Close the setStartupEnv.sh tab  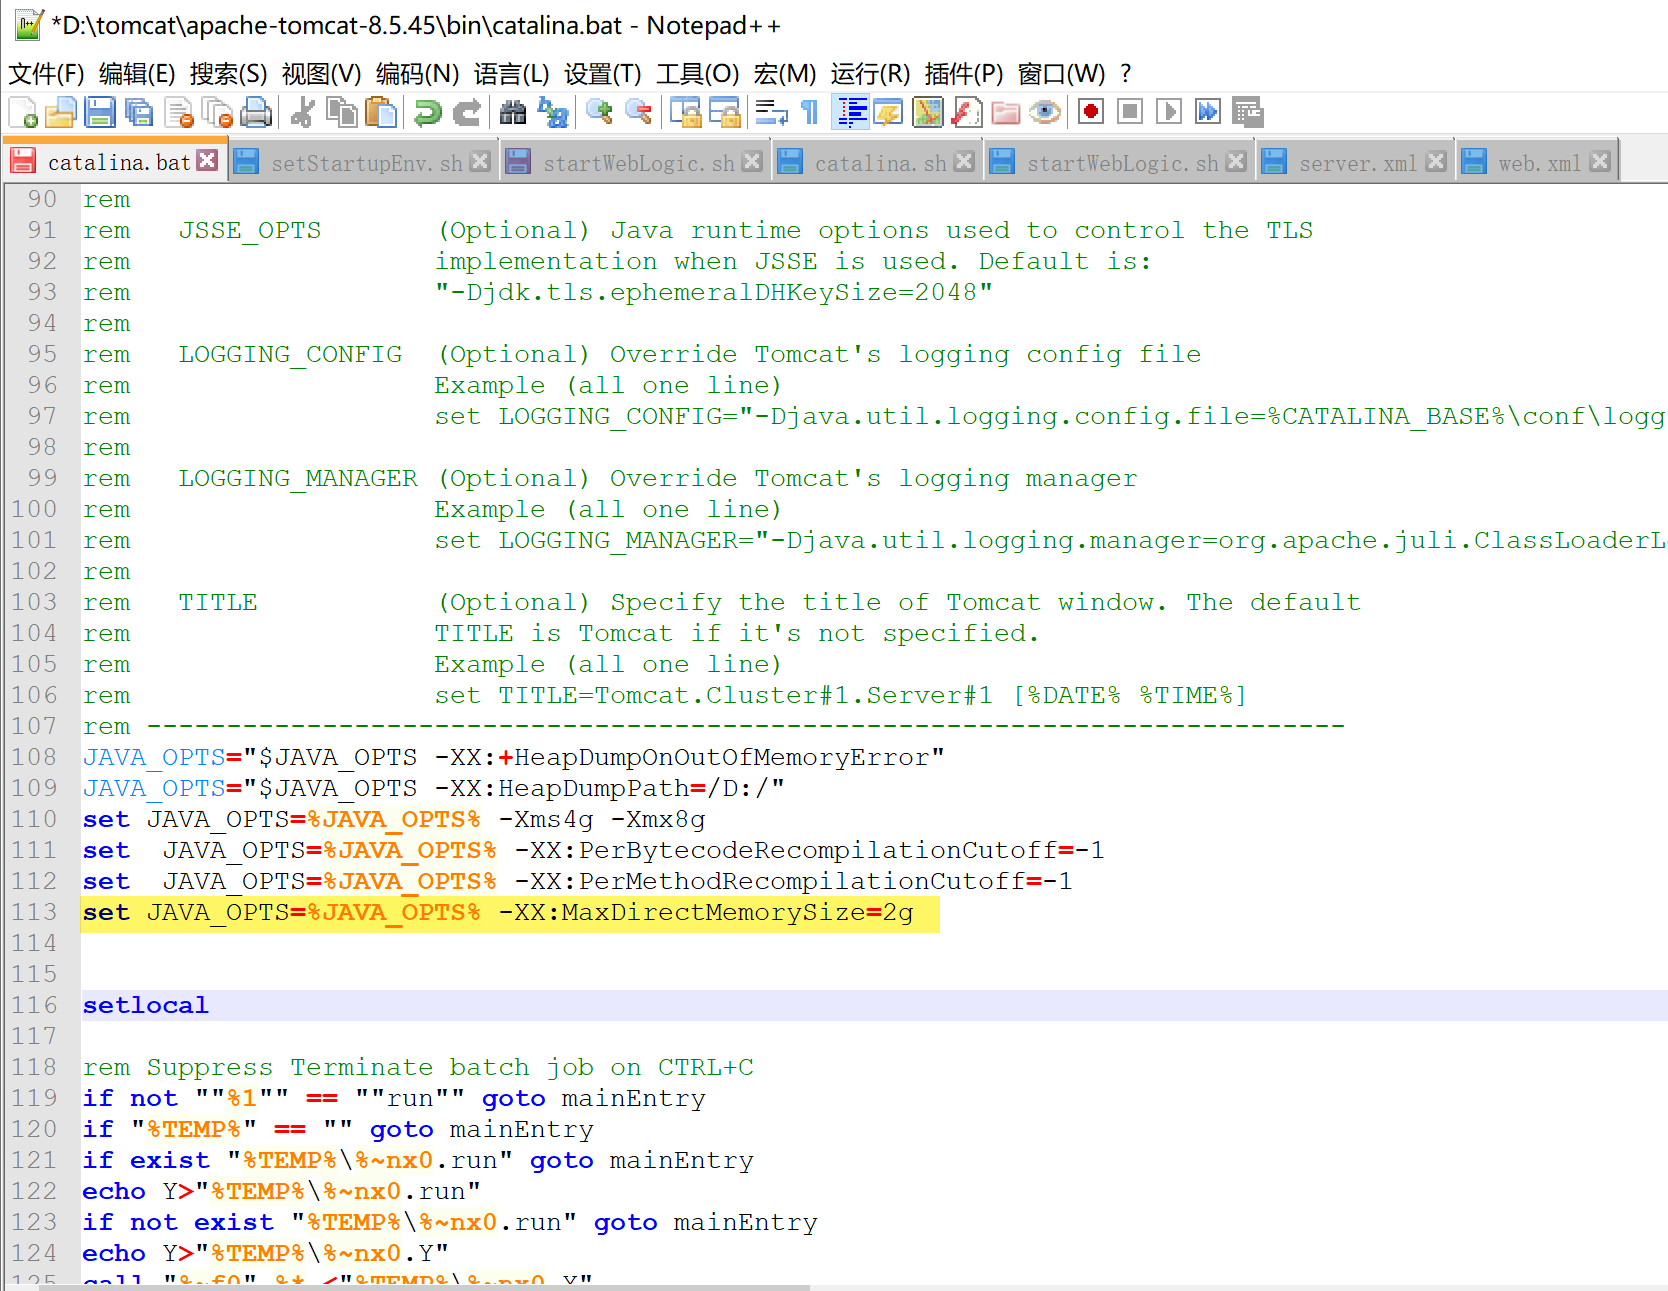pyautogui.click(x=480, y=161)
